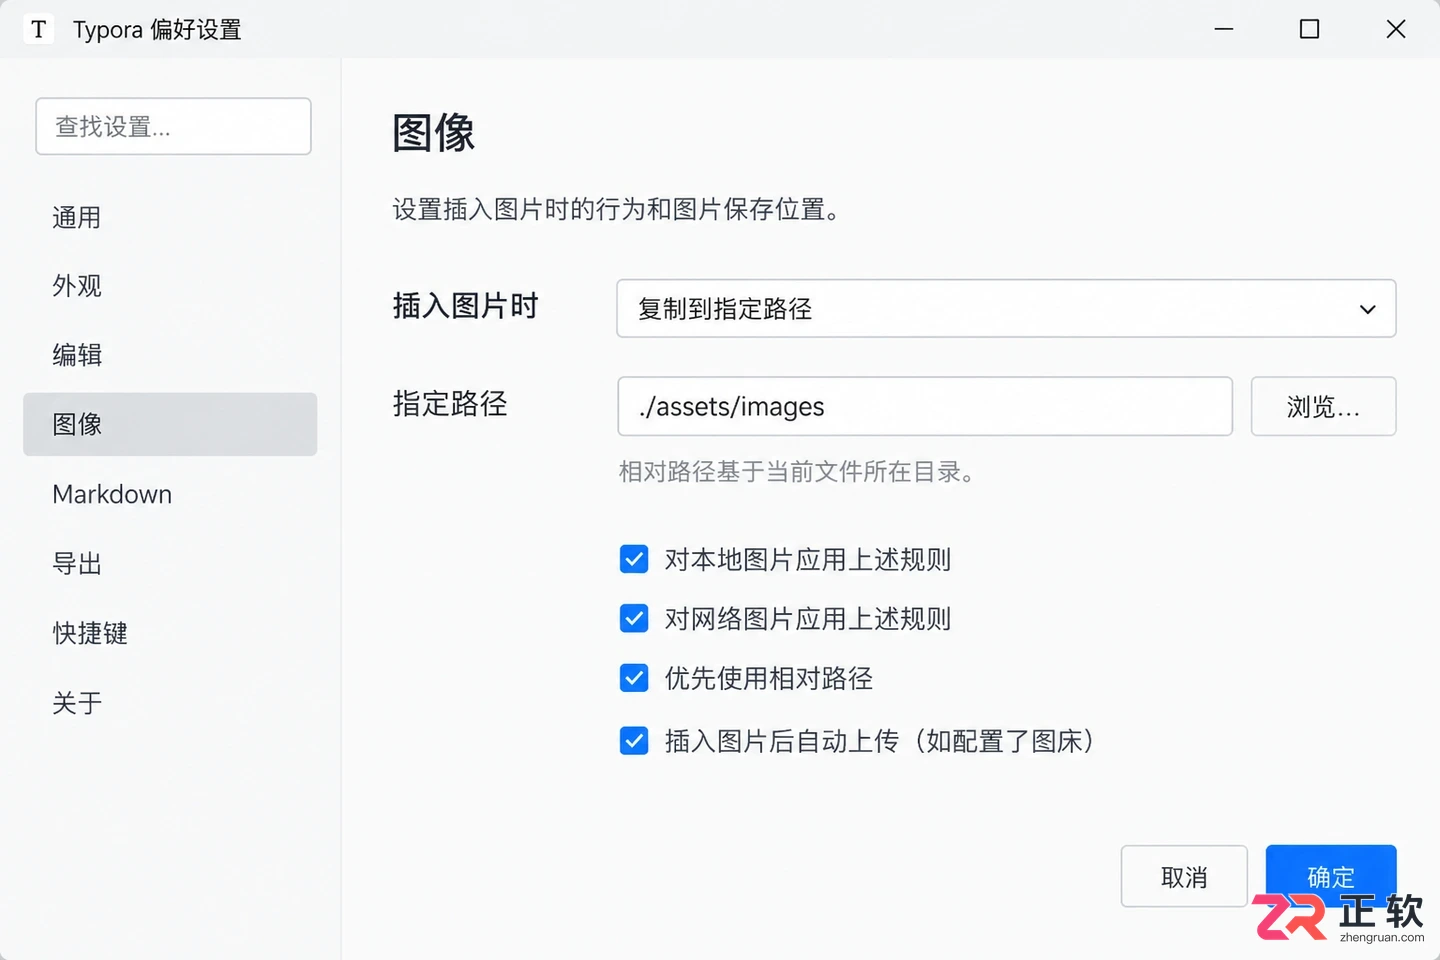The width and height of the screenshot is (1440, 960).
Task: Click the 设置插入图片时的行为 description text
Action: click(616, 209)
